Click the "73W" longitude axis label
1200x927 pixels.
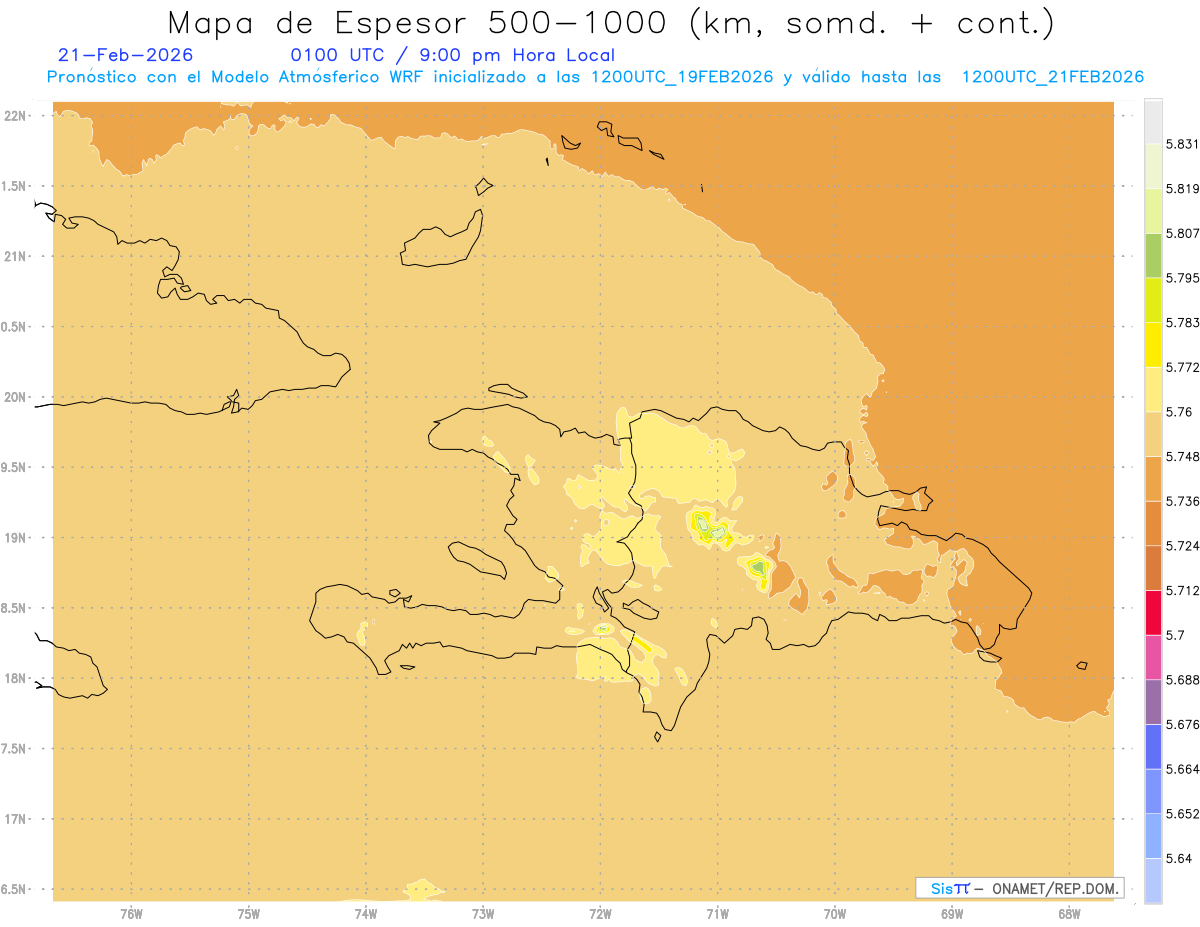[483, 914]
